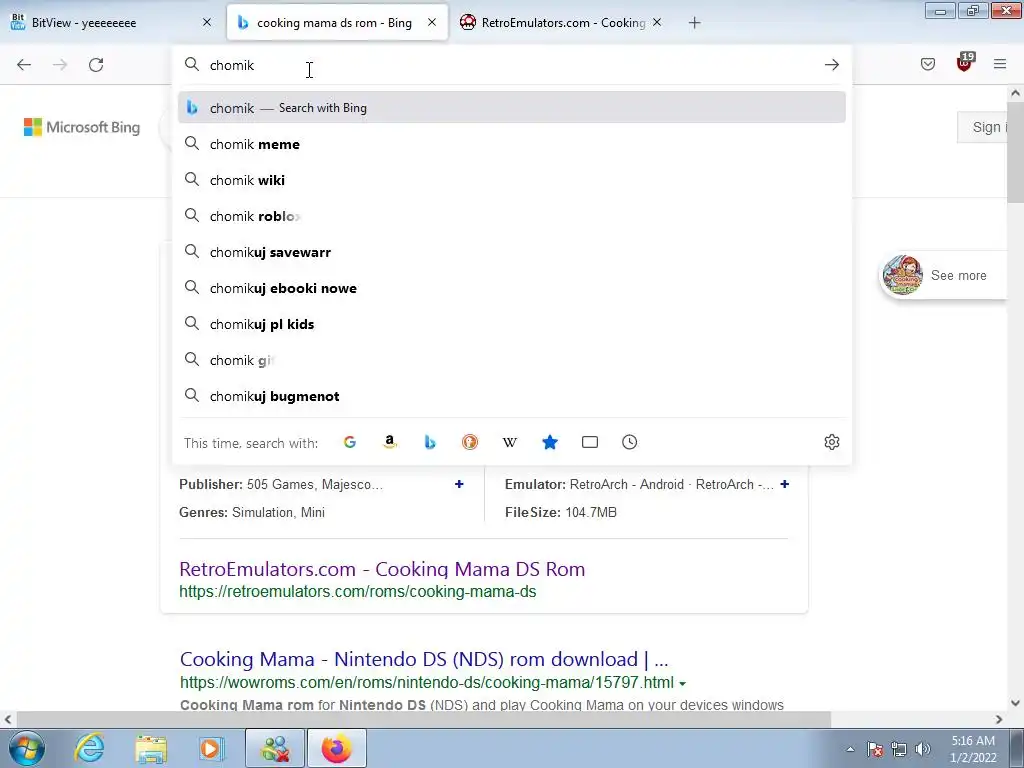
Task: Search this time with Google
Action: (x=350, y=442)
